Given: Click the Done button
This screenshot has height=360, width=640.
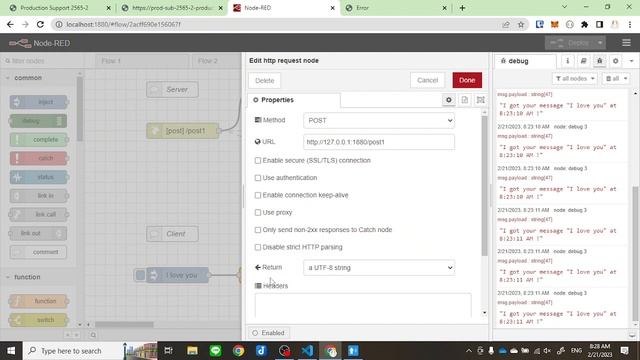Looking at the screenshot, I should pyautogui.click(x=467, y=80).
